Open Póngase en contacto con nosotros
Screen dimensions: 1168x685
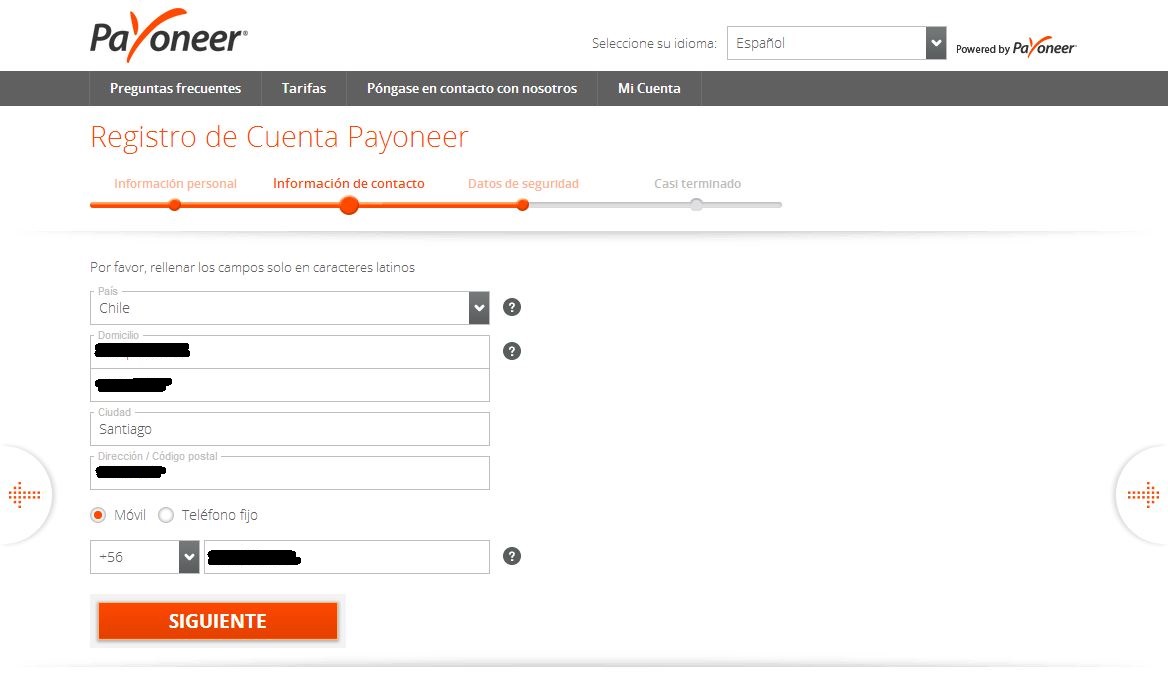pos(471,88)
